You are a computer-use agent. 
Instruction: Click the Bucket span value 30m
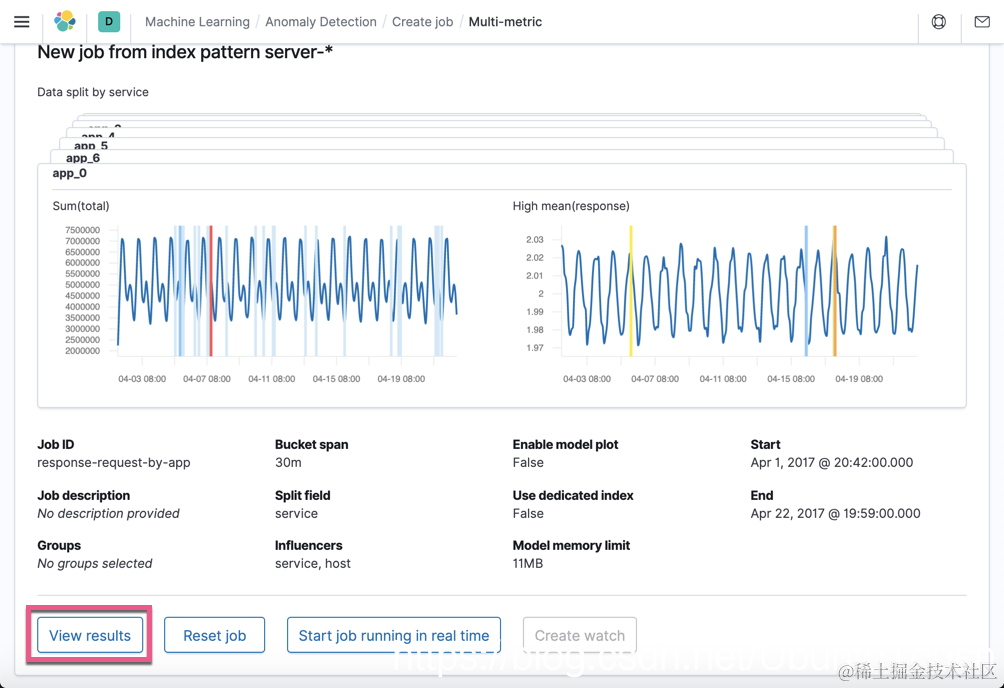pyautogui.click(x=288, y=463)
